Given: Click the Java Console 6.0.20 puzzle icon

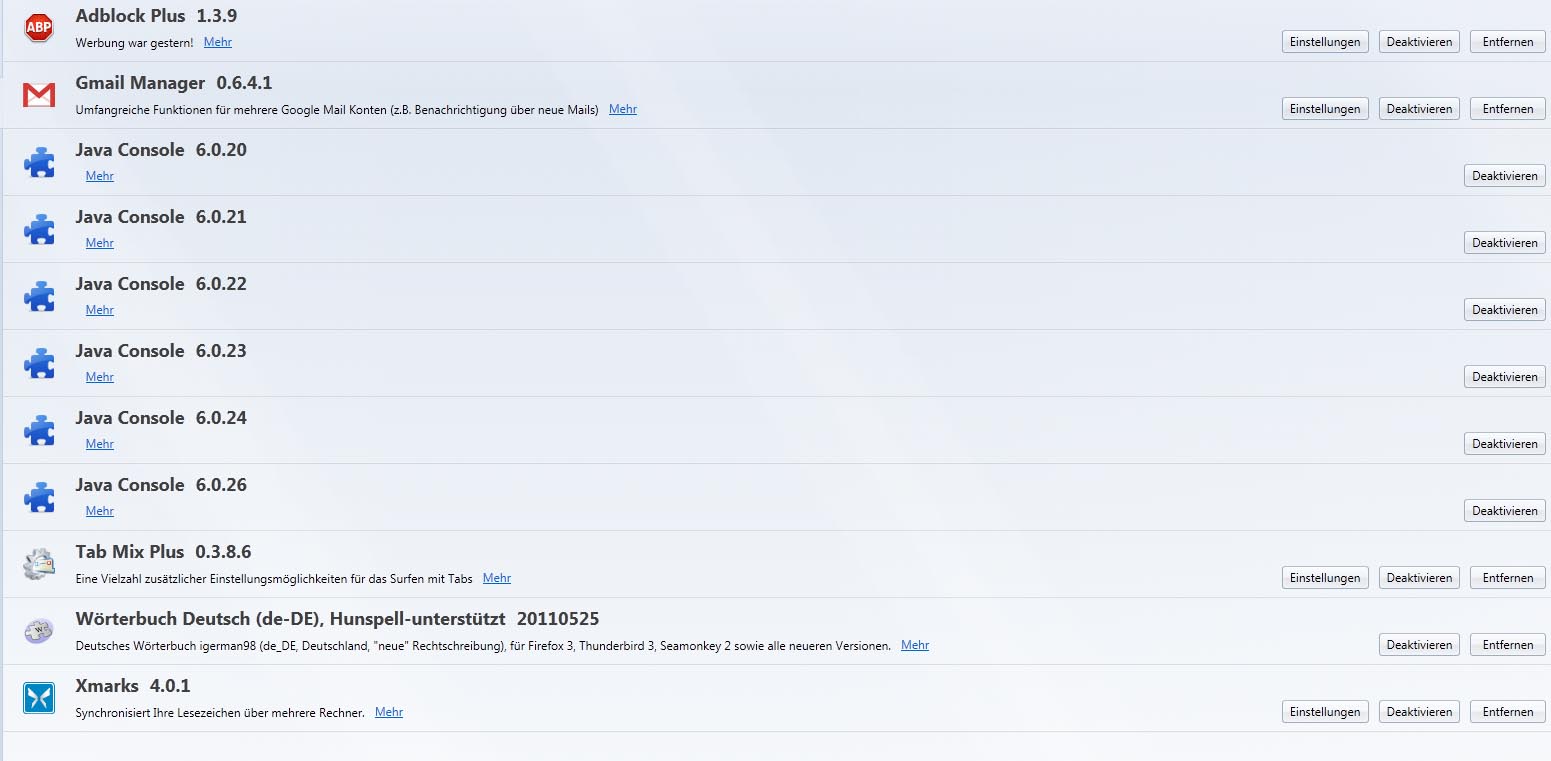Looking at the screenshot, I should pos(39,162).
